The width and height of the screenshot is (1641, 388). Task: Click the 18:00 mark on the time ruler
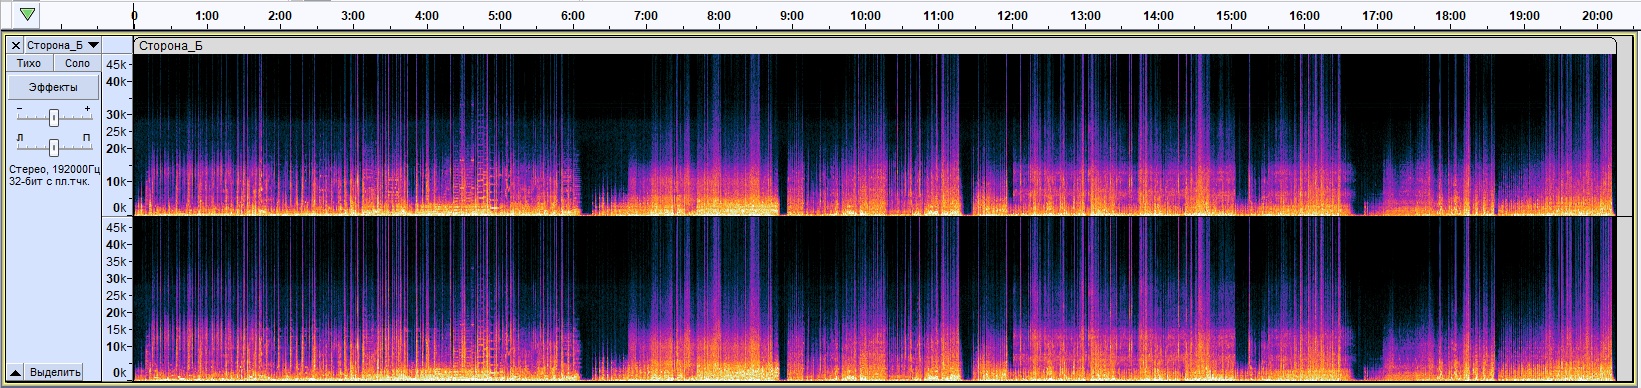click(1451, 16)
